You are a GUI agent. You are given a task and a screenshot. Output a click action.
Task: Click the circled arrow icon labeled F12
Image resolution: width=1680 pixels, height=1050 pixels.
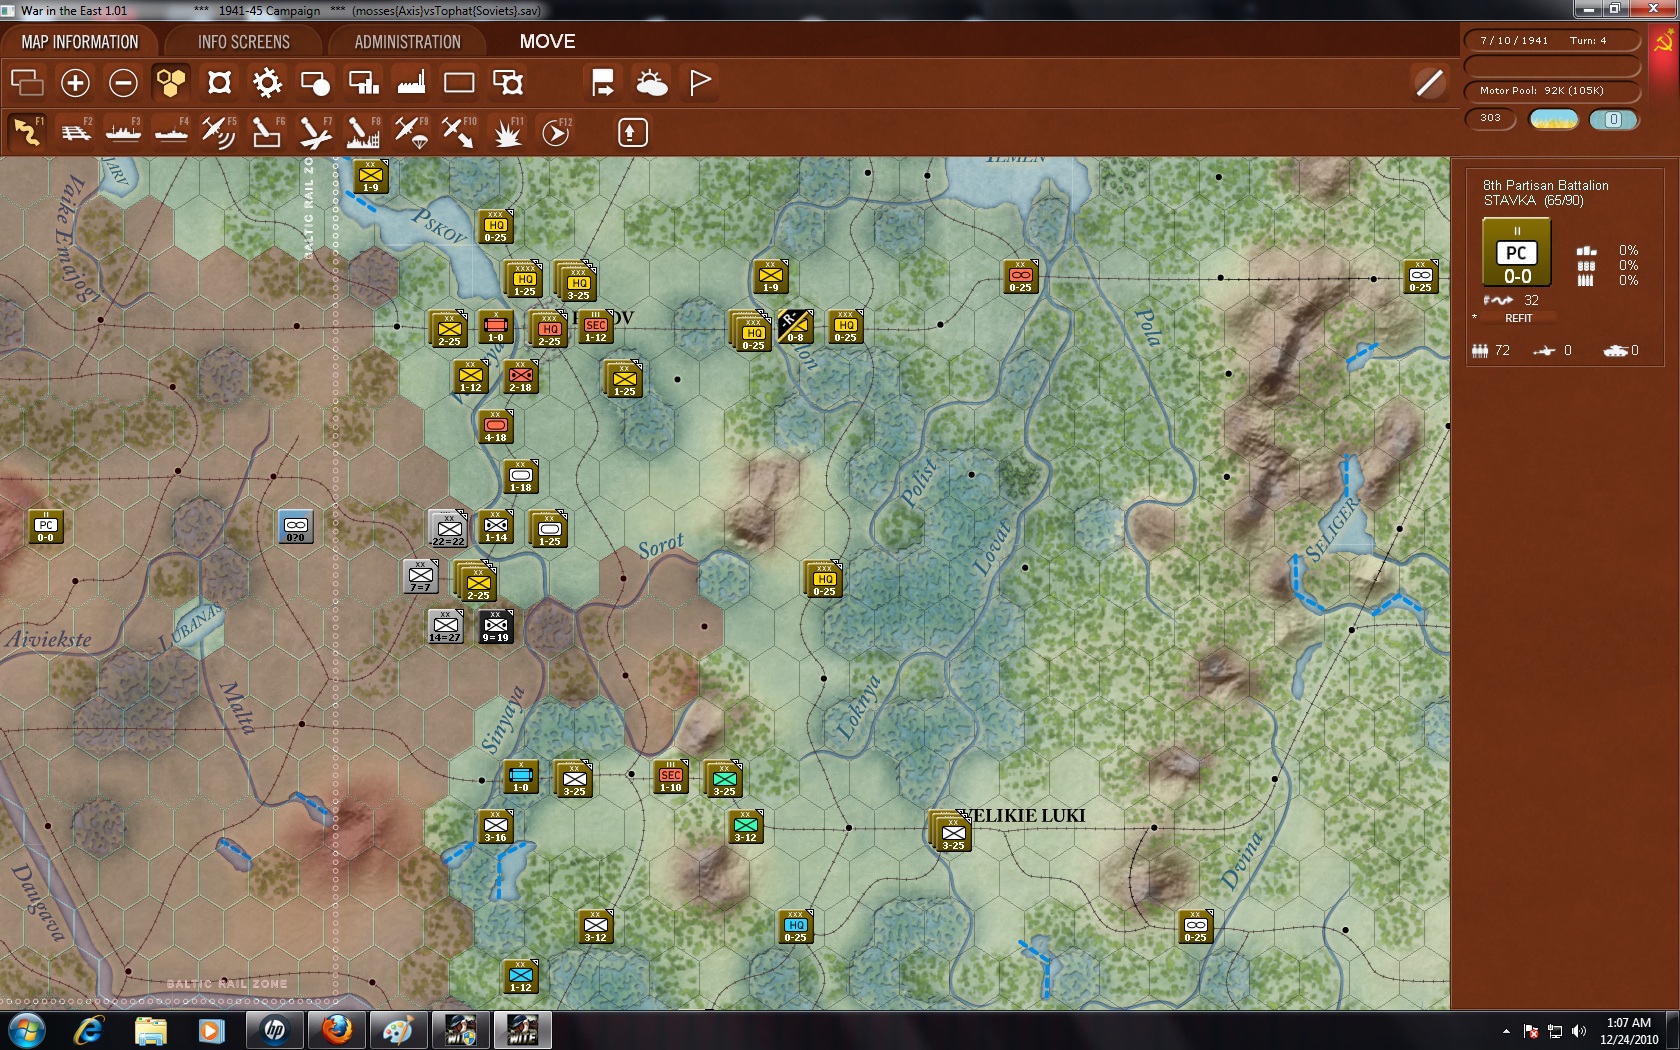(555, 132)
